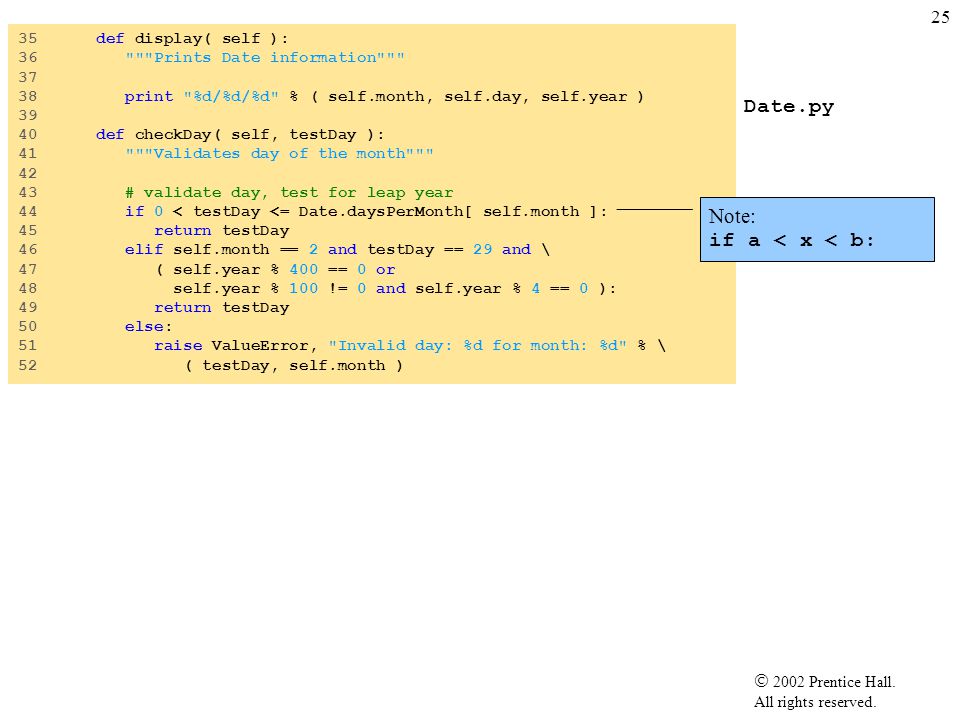960x720 pixels.
Task: Click the 'All rights reserved.' text
Action: 814,702
